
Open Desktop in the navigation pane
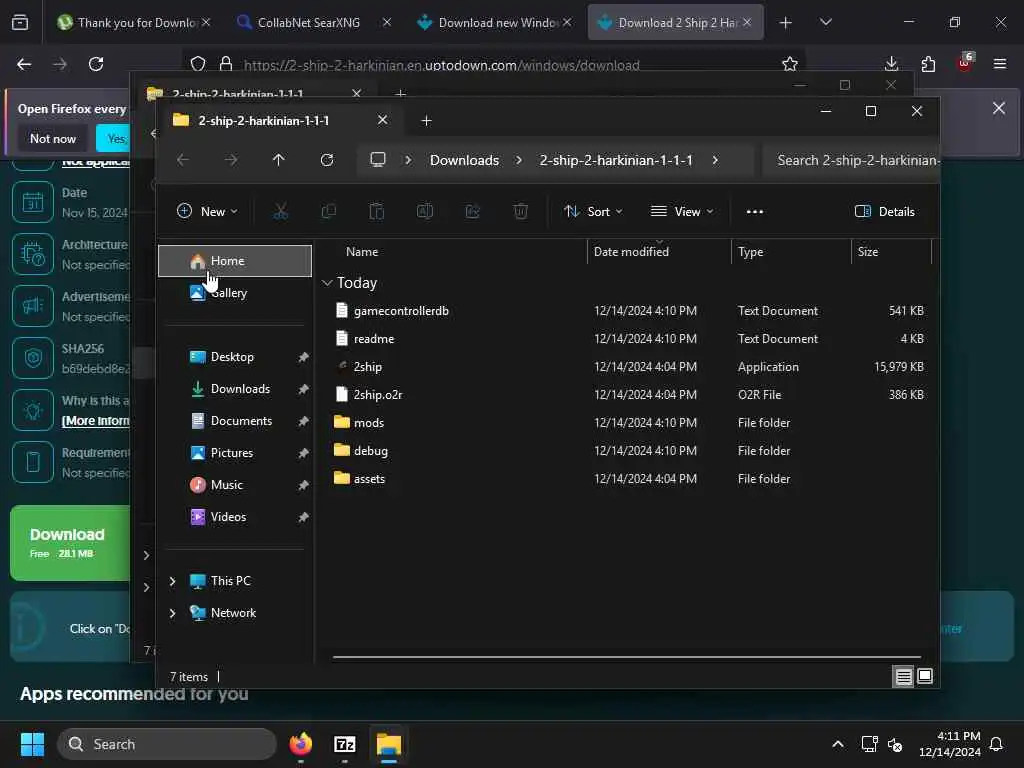[x=235, y=357]
